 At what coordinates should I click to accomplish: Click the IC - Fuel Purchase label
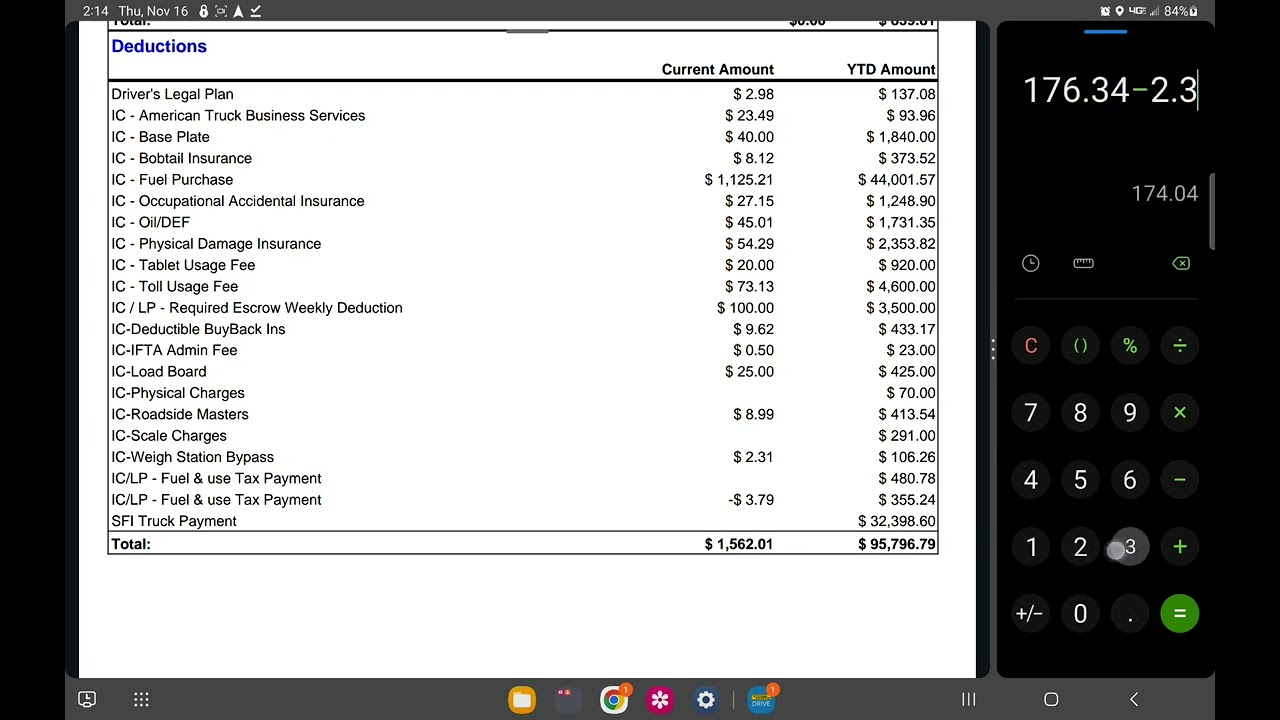(x=172, y=180)
